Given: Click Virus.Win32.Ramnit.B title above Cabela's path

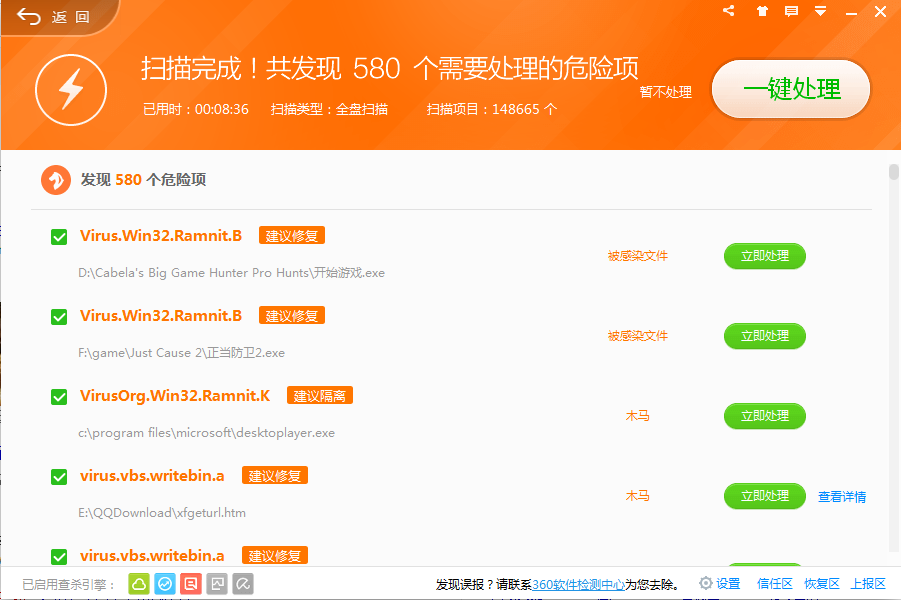Looking at the screenshot, I should click(x=161, y=236).
